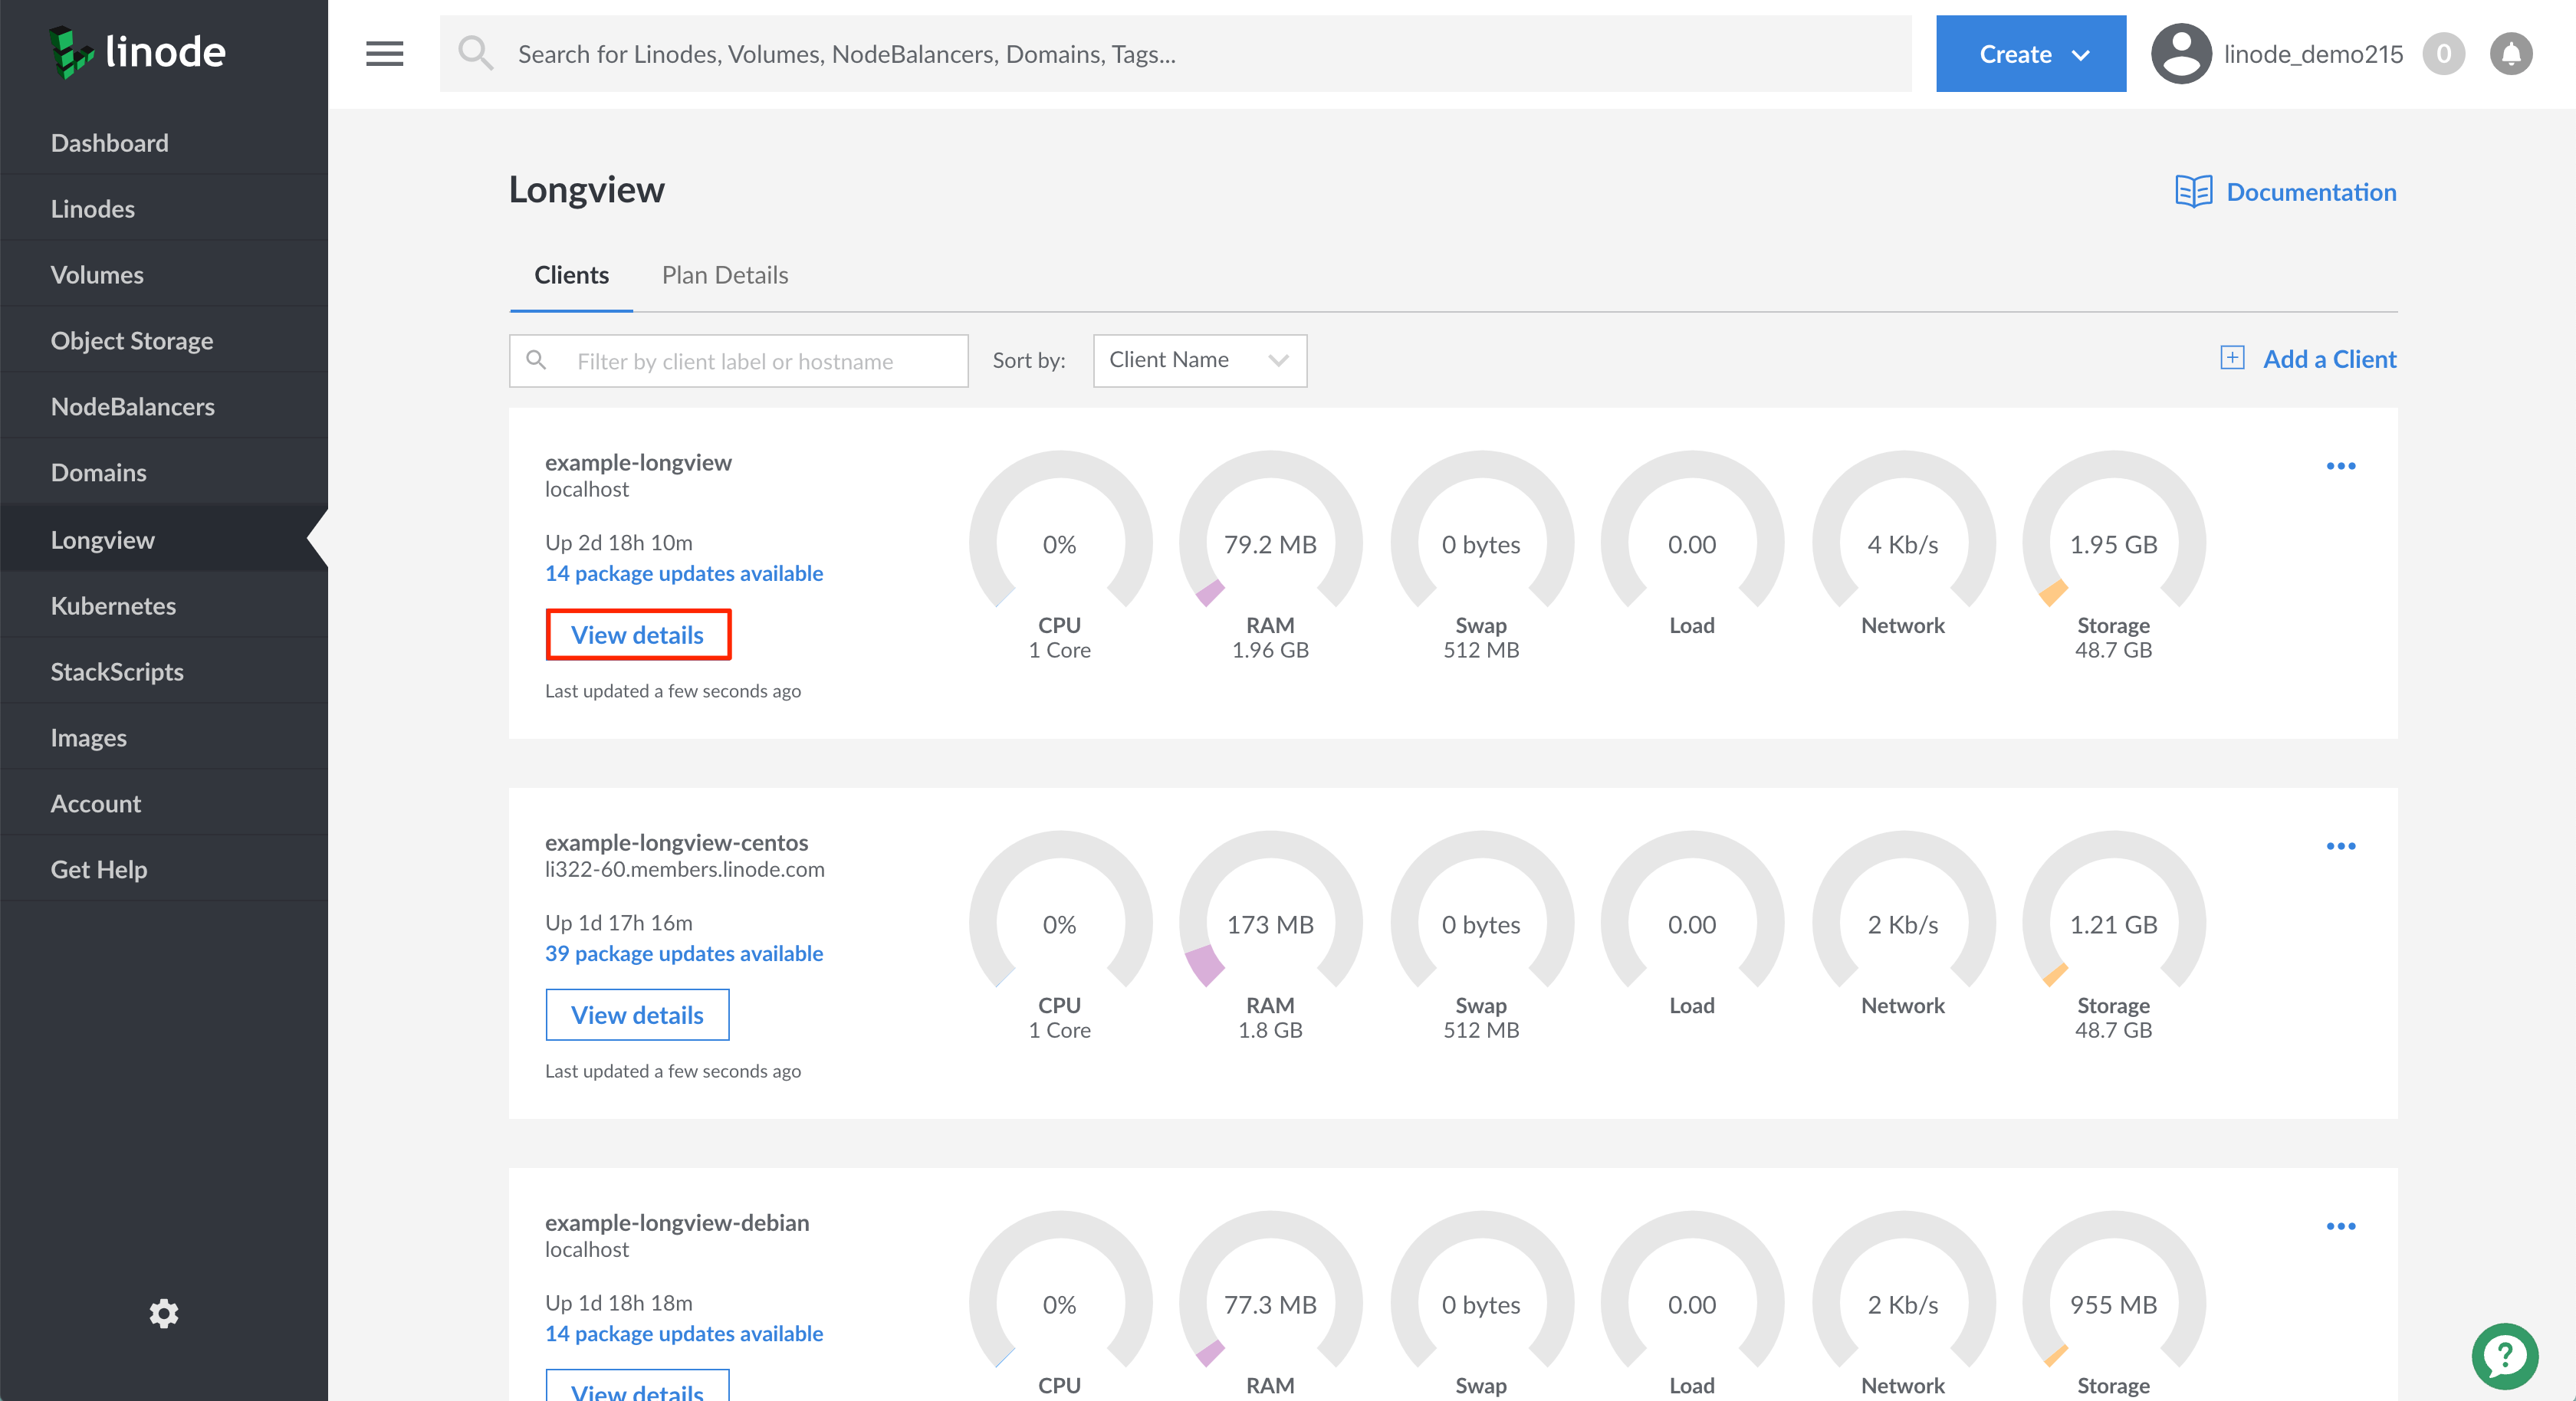
Task: Click the settings gear icon bottom left
Action: 164,1311
